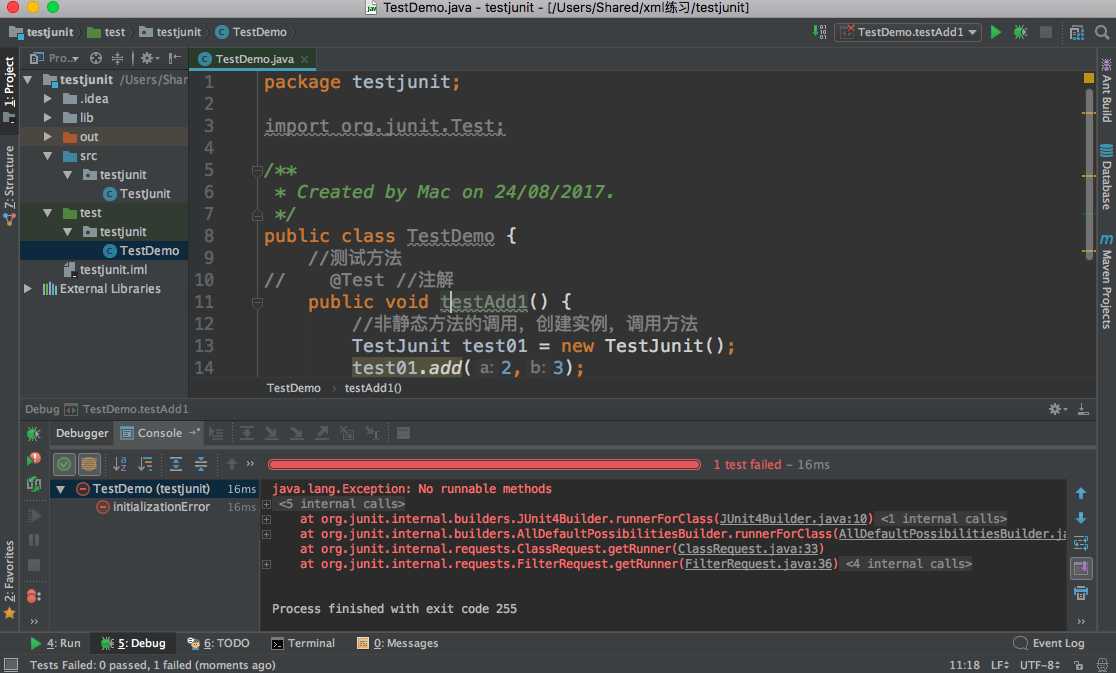The height and width of the screenshot is (673, 1116).
Task: Expand the out folder
Action: [x=48, y=137]
